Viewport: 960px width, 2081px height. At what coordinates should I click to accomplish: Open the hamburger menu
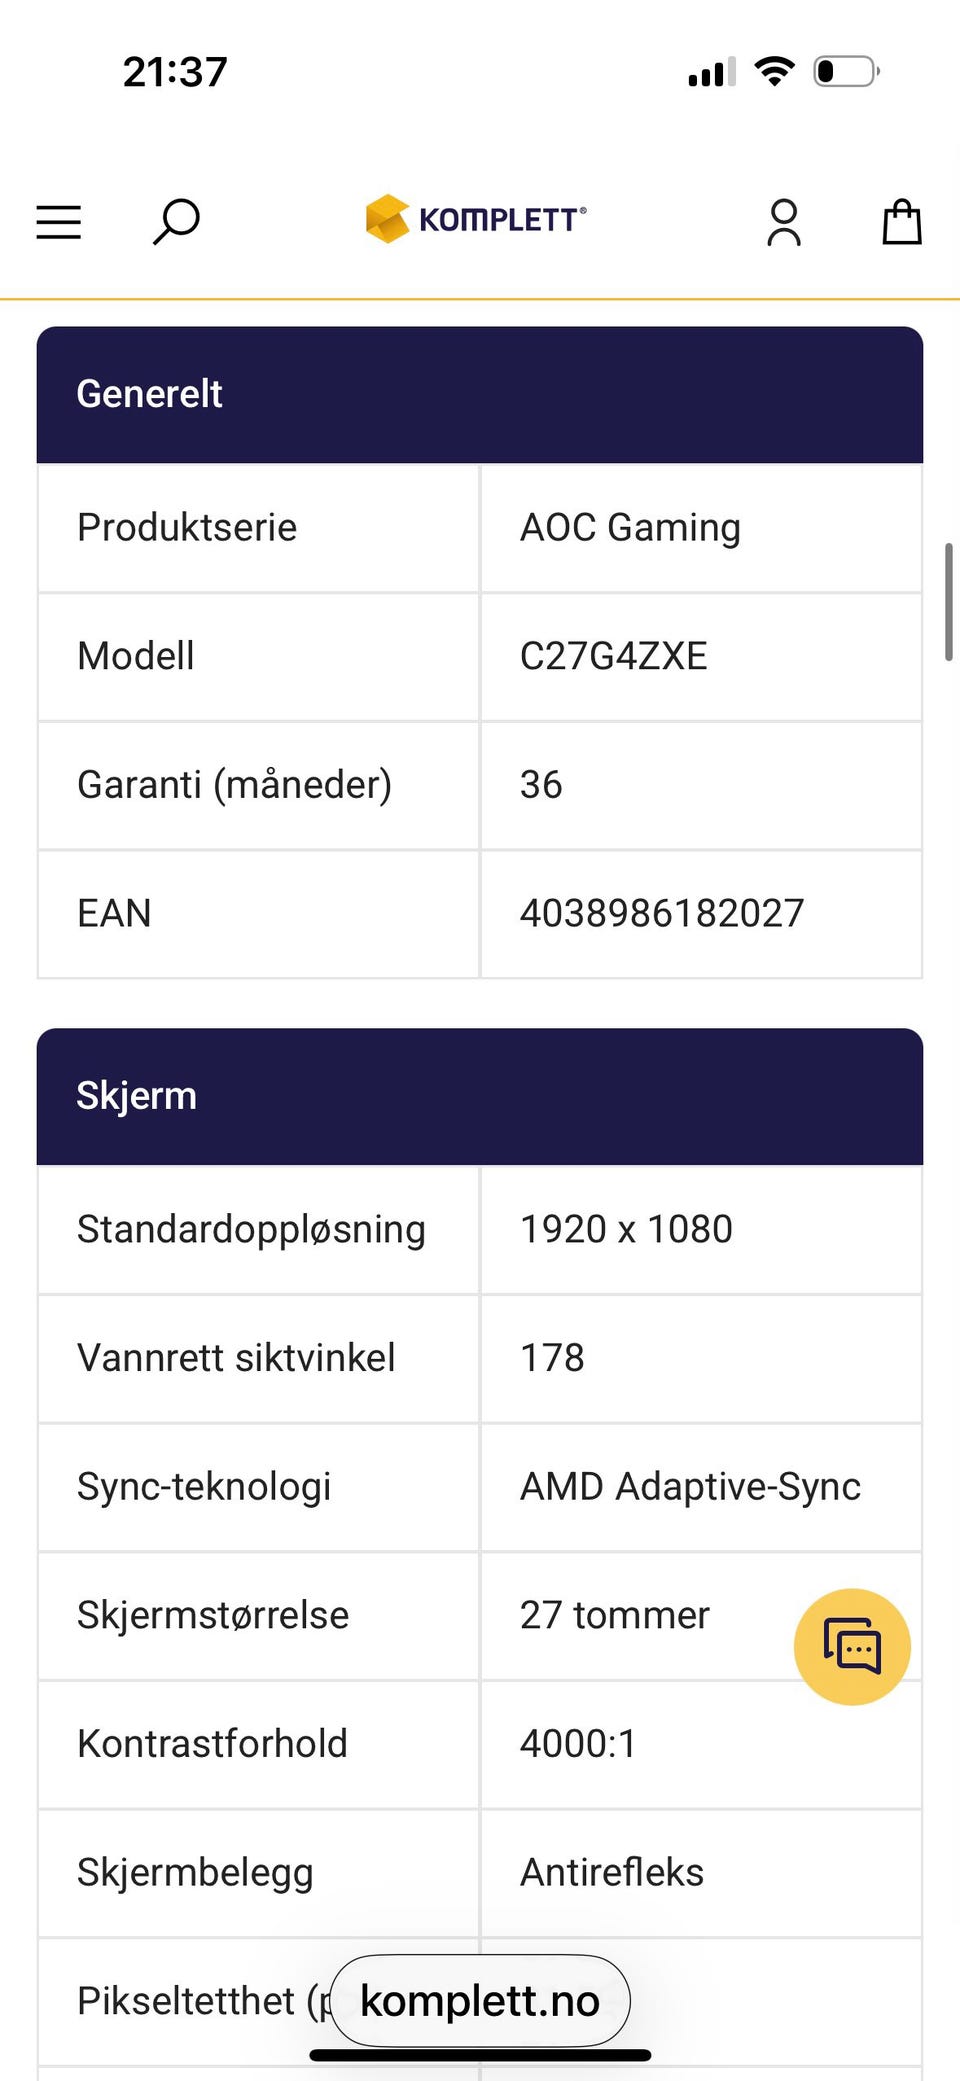(58, 222)
